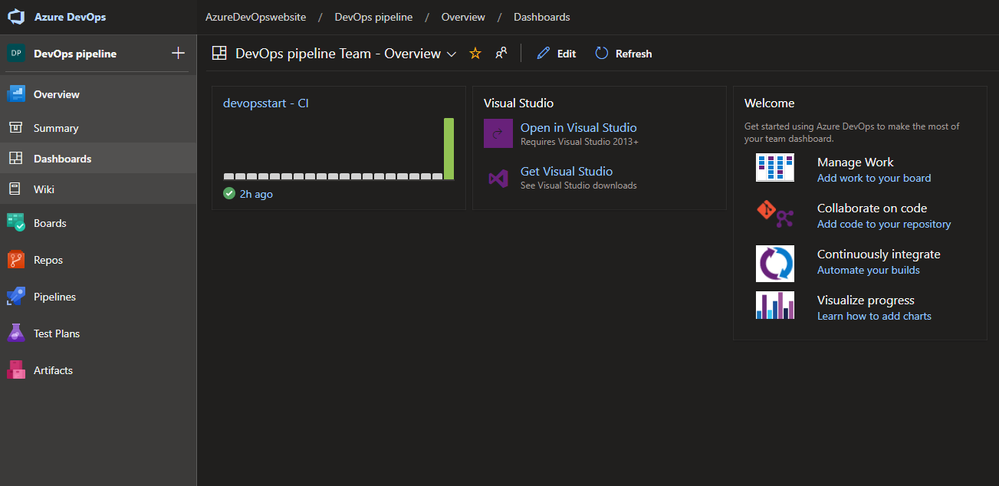
Task: Click the DP project avatar icon
Action: (16, 54)
